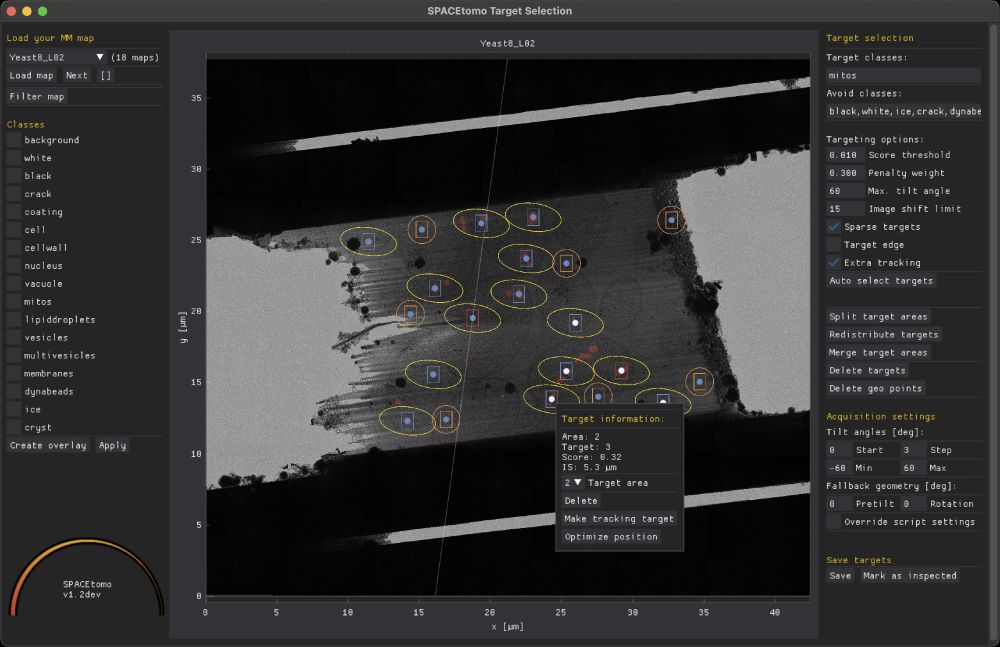Open the Target area dropdown in popup
The height and width of the screenshot is (647, 1000).
(573, 483)
